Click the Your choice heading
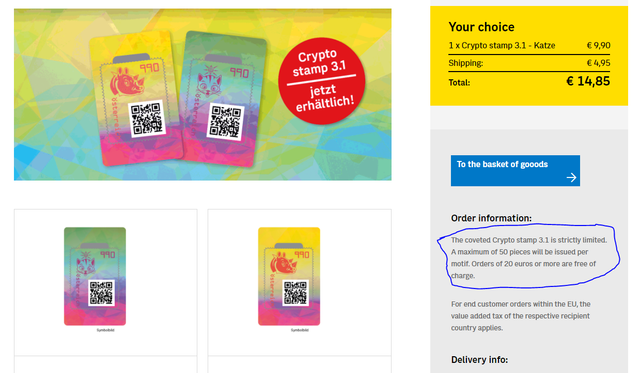The width and height of the screenshot is (640, 373). [x=481, y=27]
